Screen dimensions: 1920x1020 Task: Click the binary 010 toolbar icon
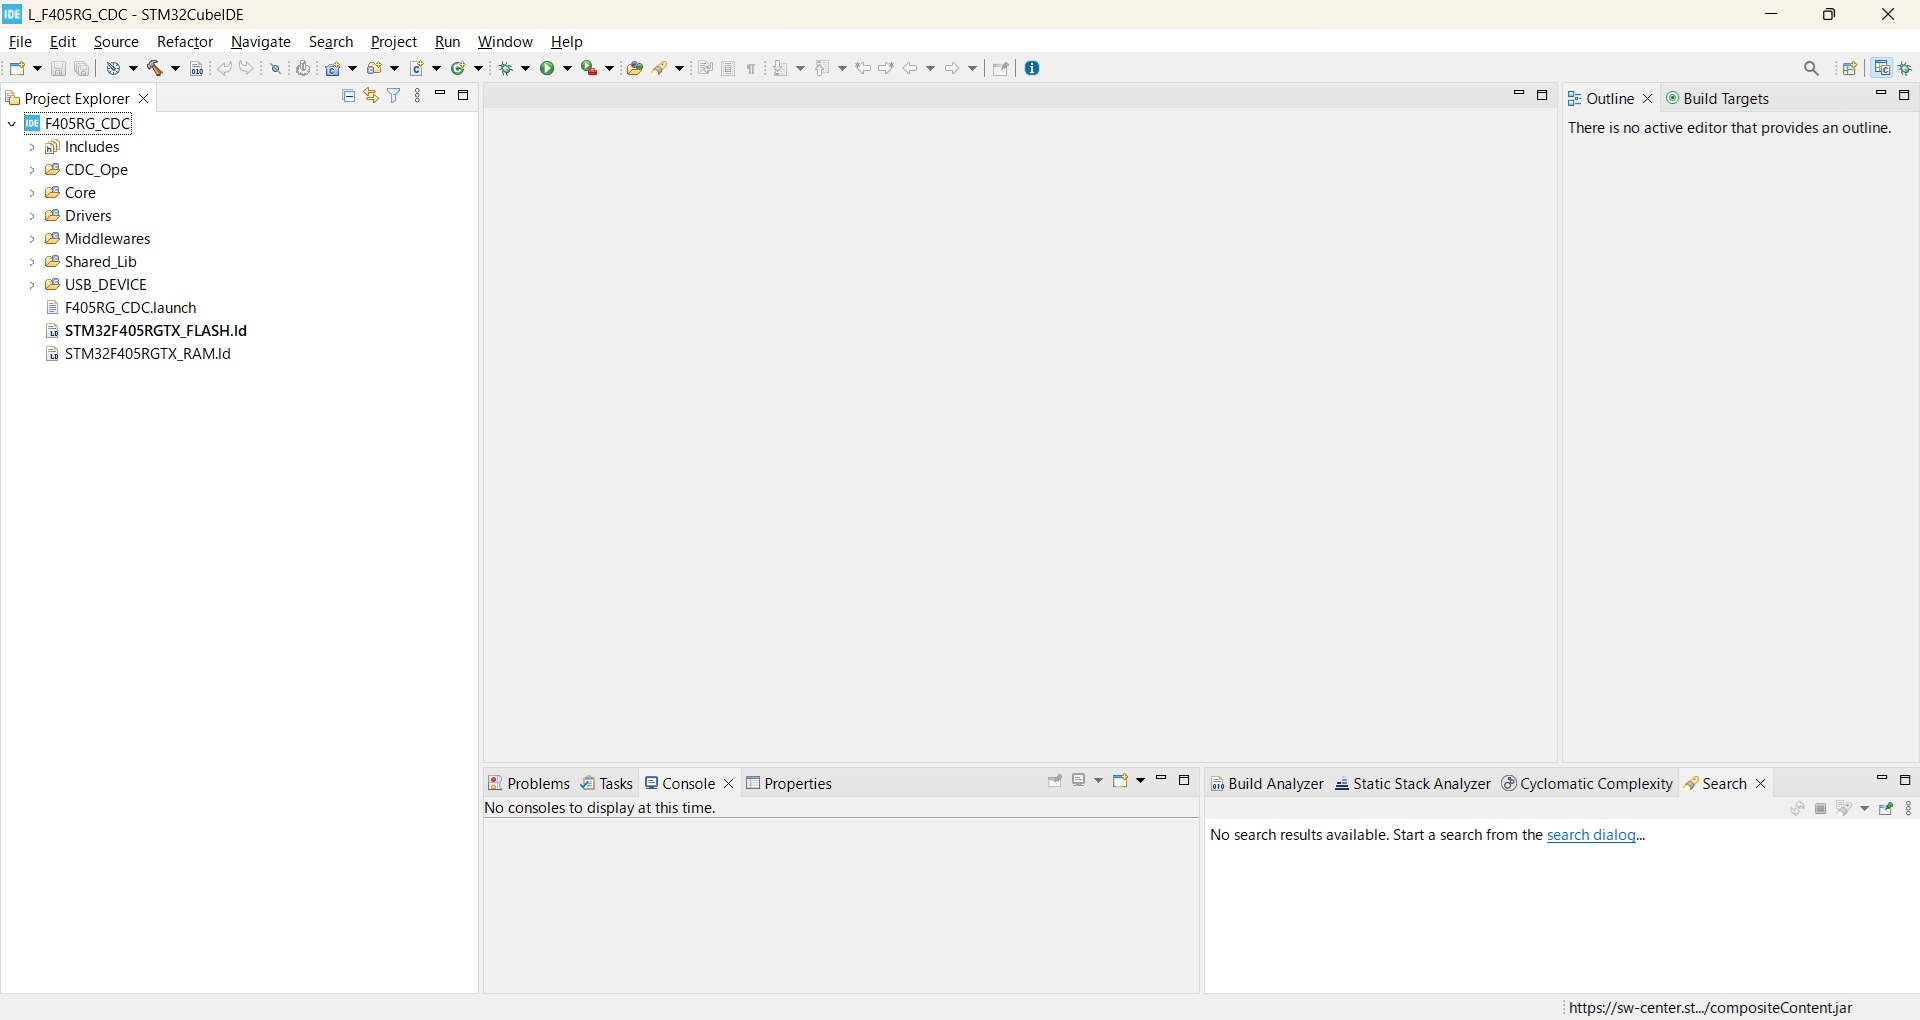197,69
